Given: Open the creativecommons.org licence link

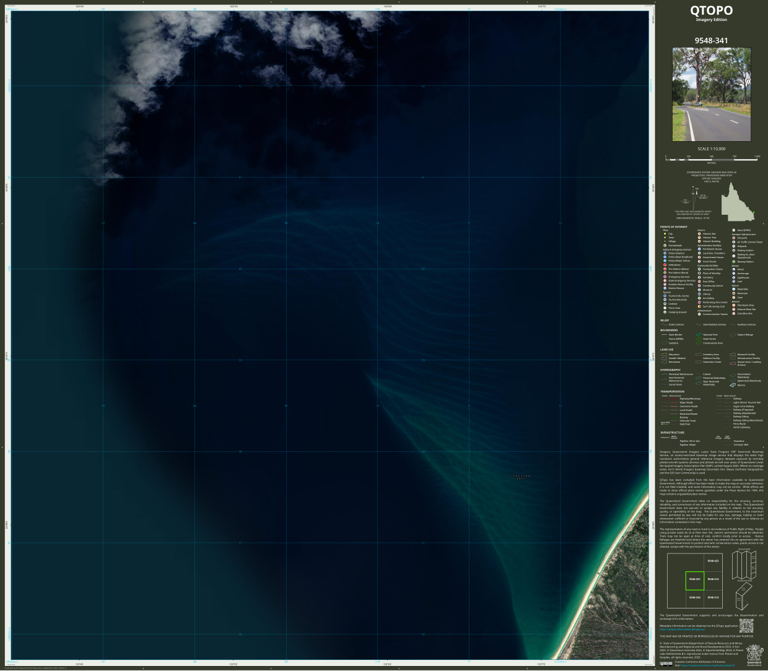Looking at the screenshot, I should [x=707, y=666].
